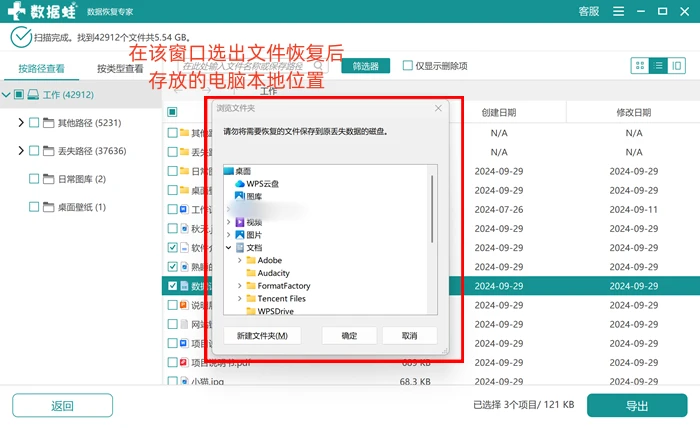Switch to 按类型查看 tab
The width and height of the screenshot is (700, 428).
pos(120,69)
